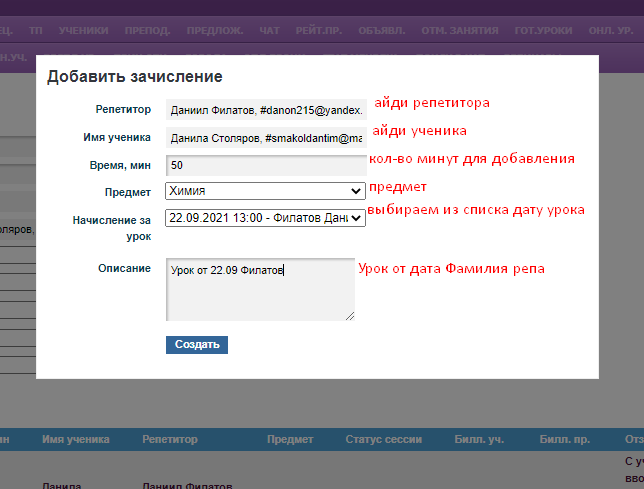
Task: Open the ОБЪЯВЛ. menu item
Action: [382, 31]
